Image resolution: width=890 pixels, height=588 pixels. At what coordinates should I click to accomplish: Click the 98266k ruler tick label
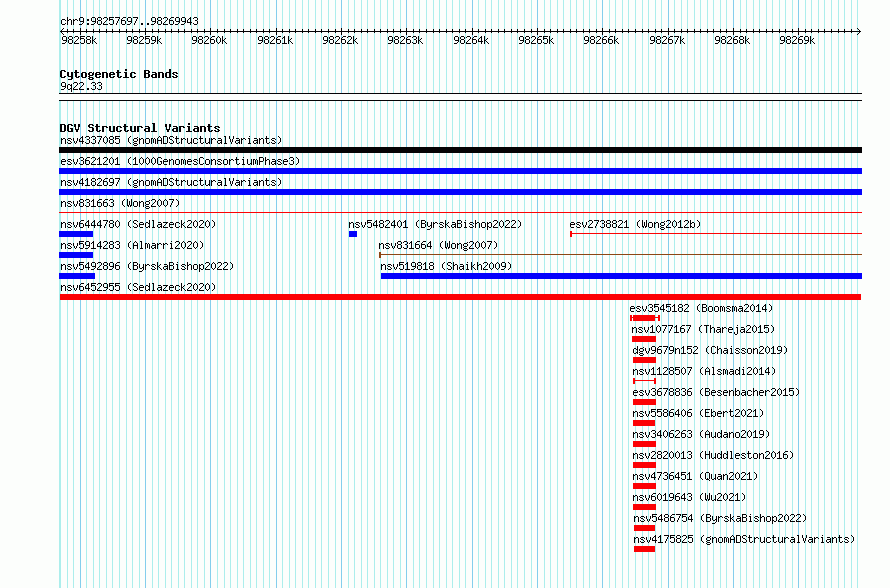601,40
